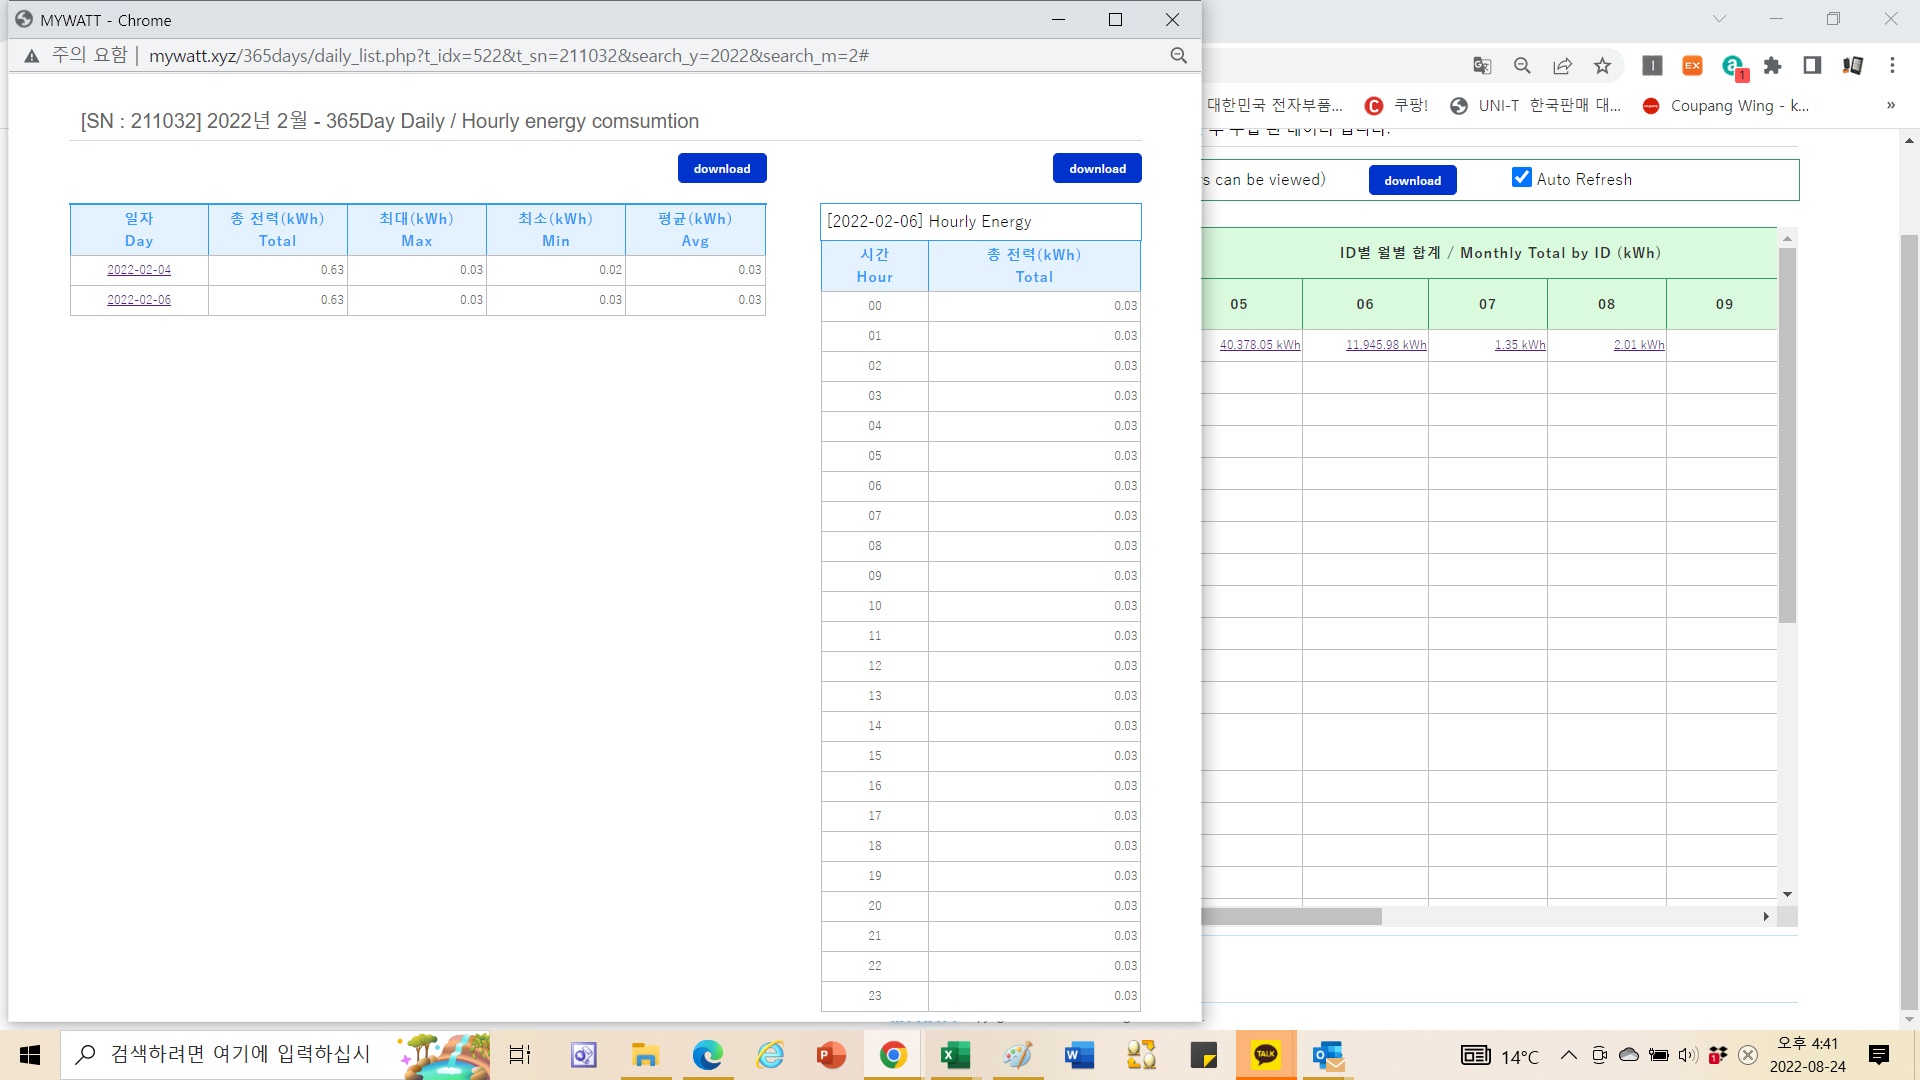Open PowerPoint from taskbar
The image size is (1920, 1080).
832,1055
